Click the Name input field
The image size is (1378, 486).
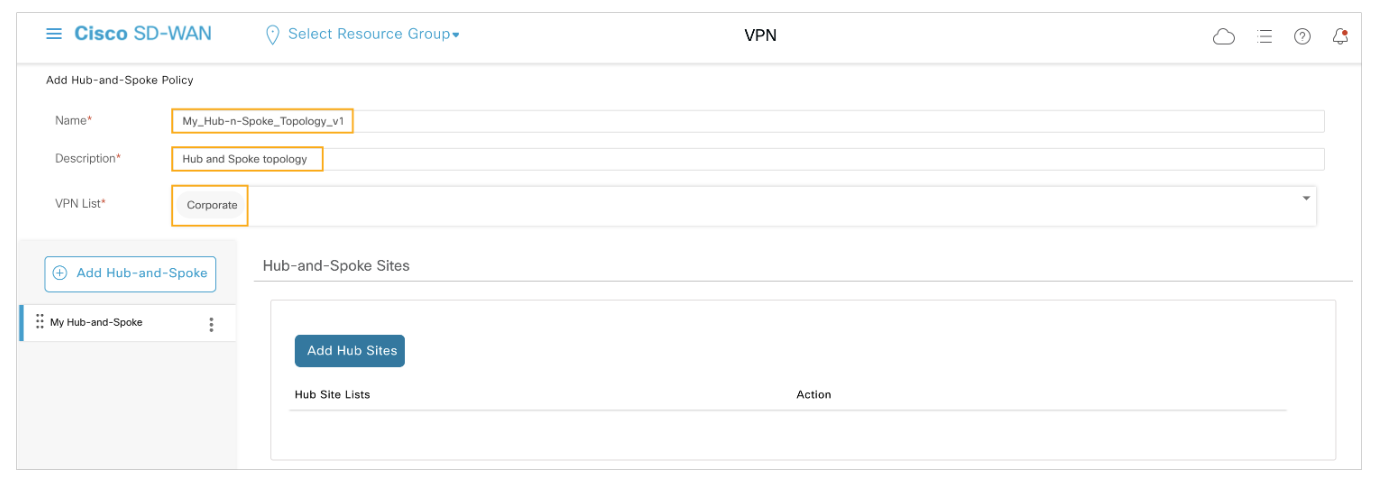(x=748, y=121)
